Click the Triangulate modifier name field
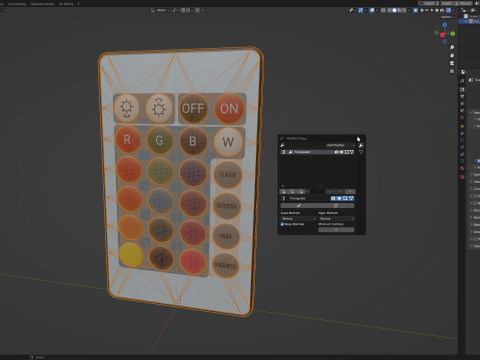480x360 pixels. 308,198
